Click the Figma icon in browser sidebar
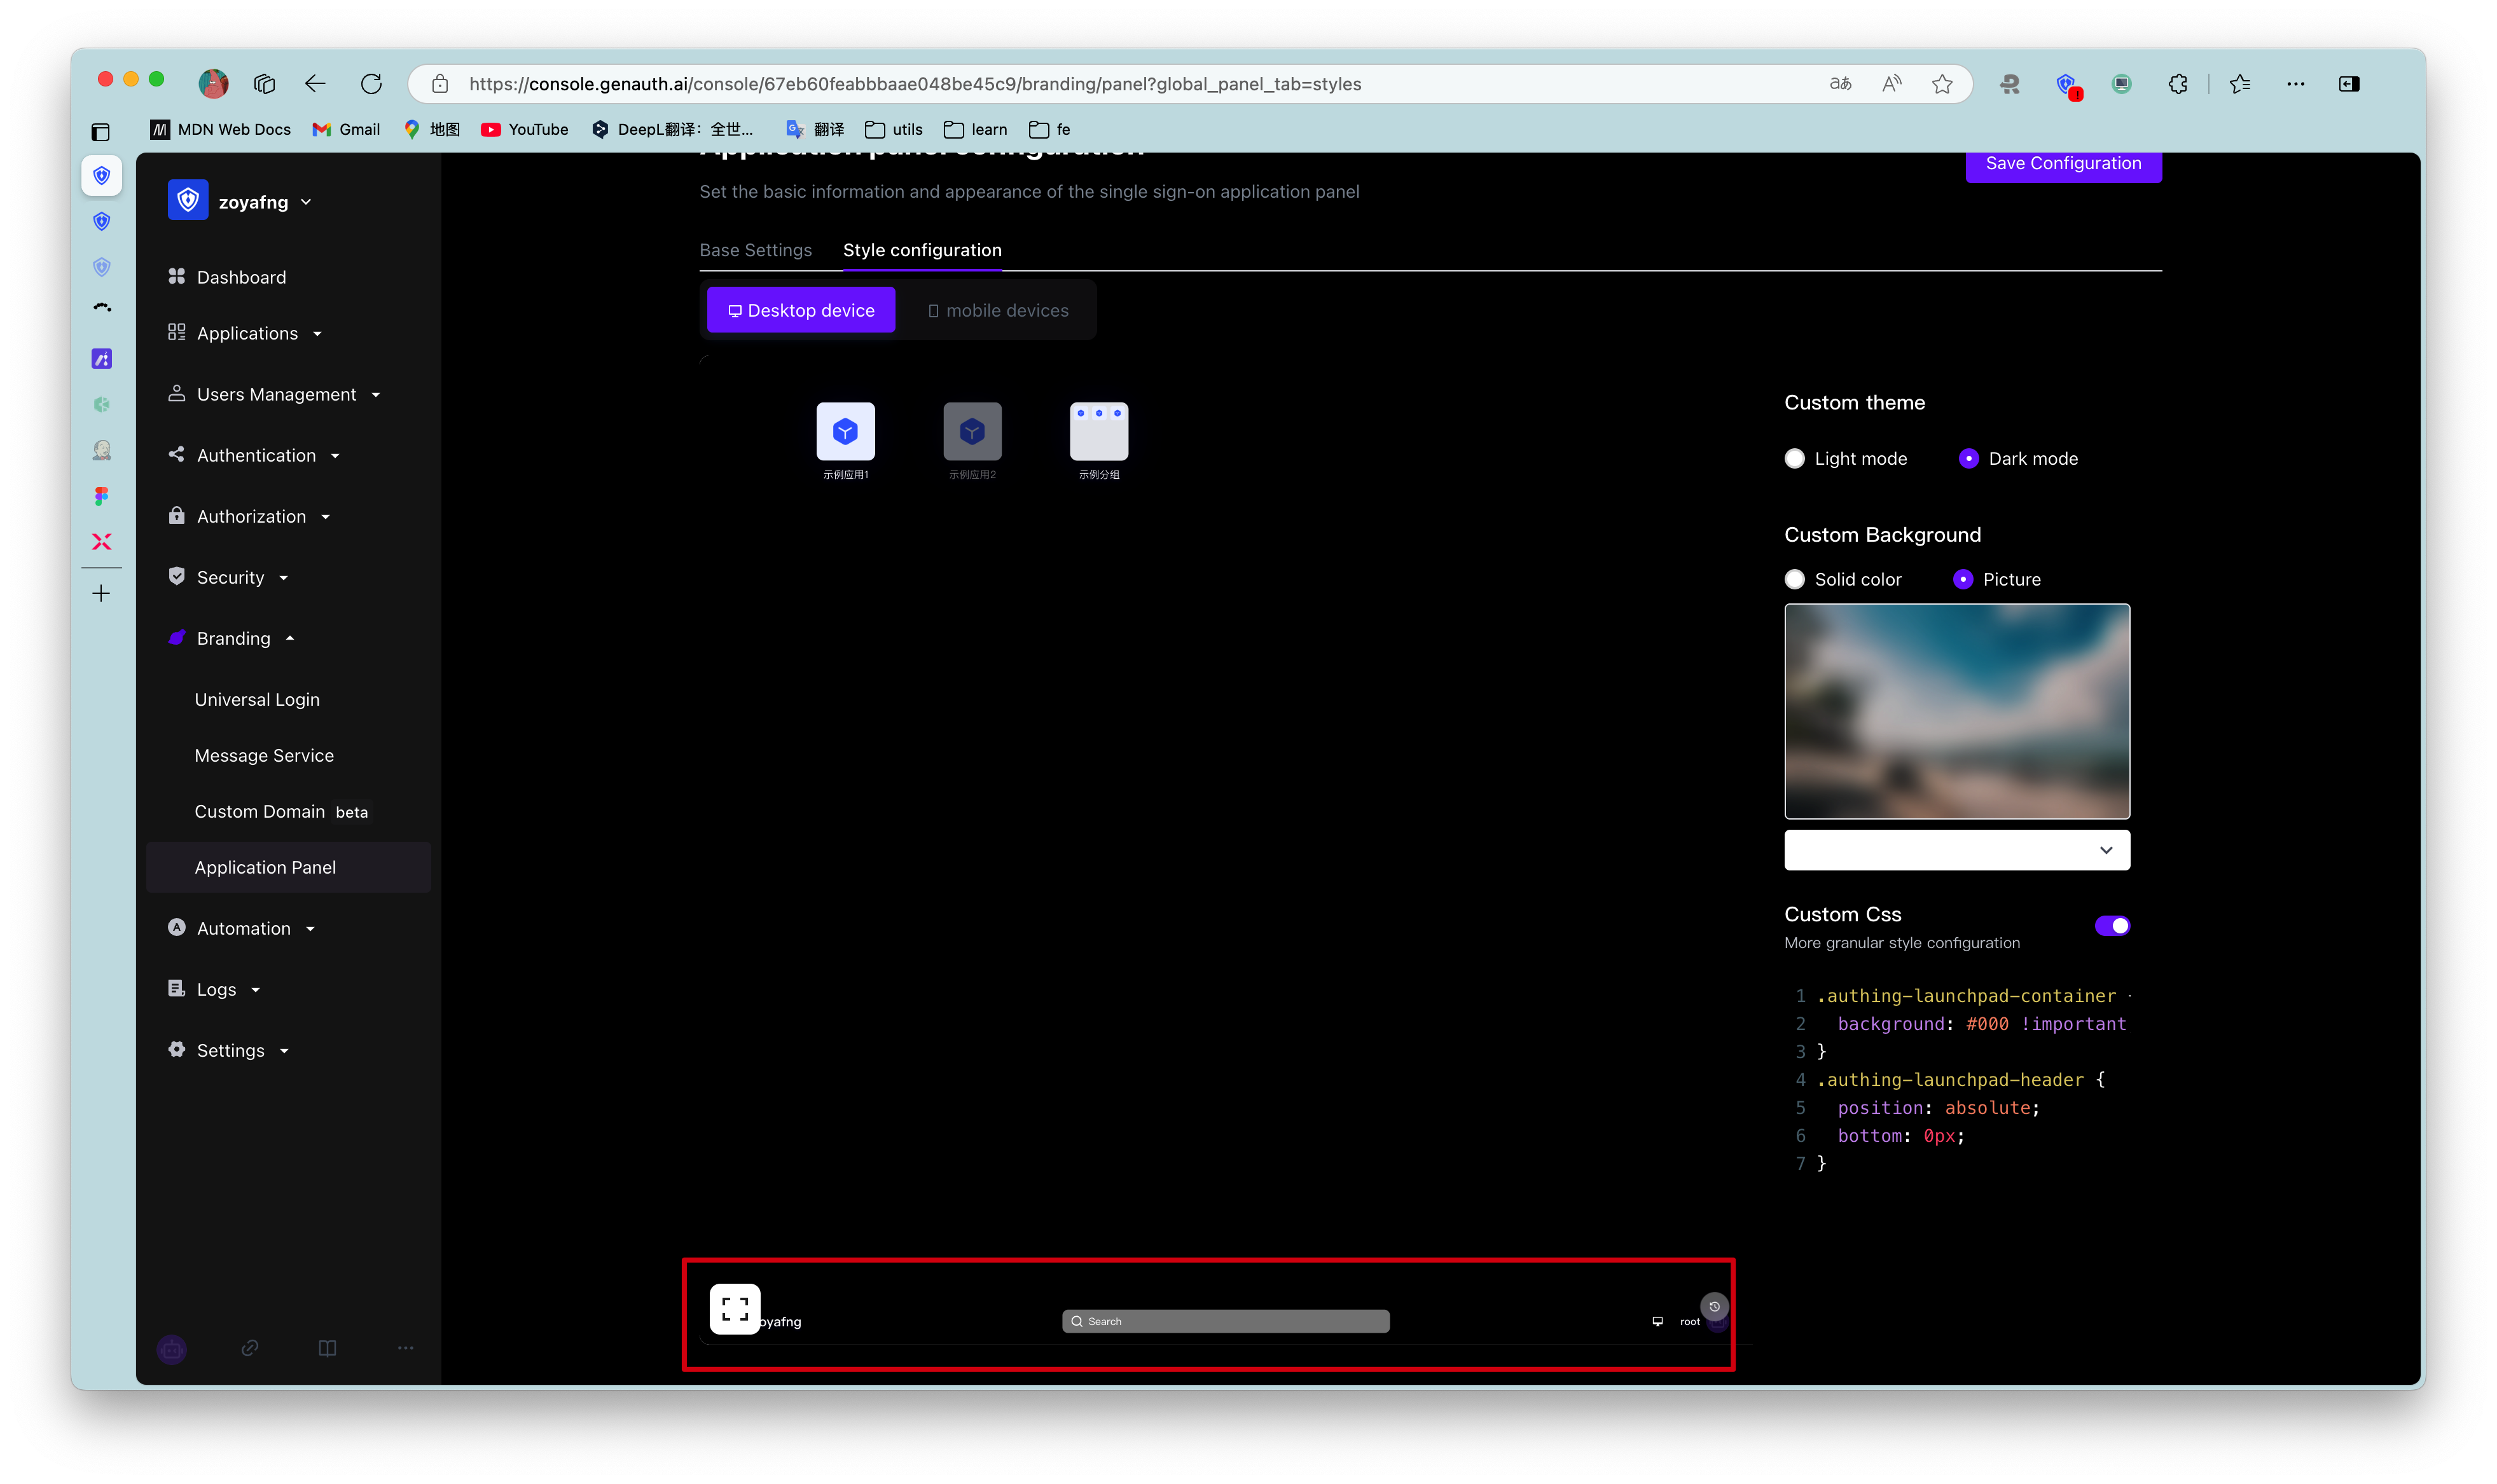The width and height of the screenshot is (2497, 1484). (101, 496)
